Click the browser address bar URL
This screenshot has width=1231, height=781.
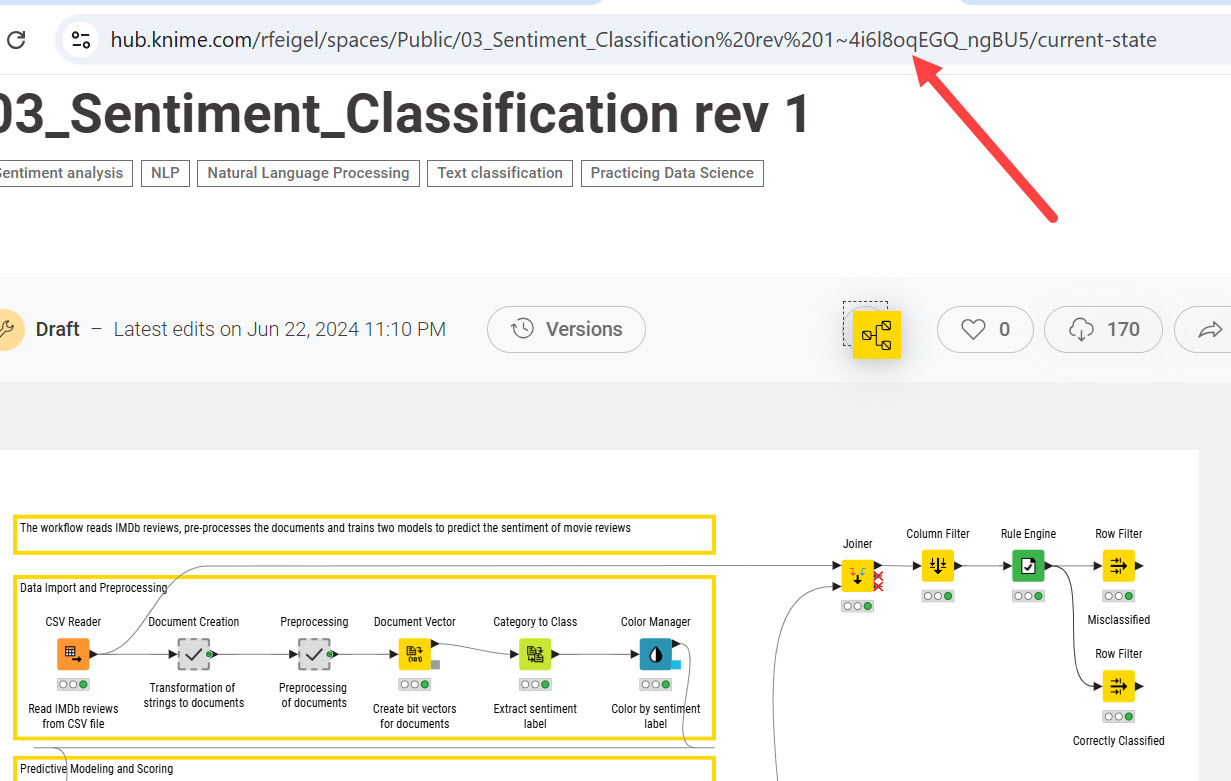633,40
